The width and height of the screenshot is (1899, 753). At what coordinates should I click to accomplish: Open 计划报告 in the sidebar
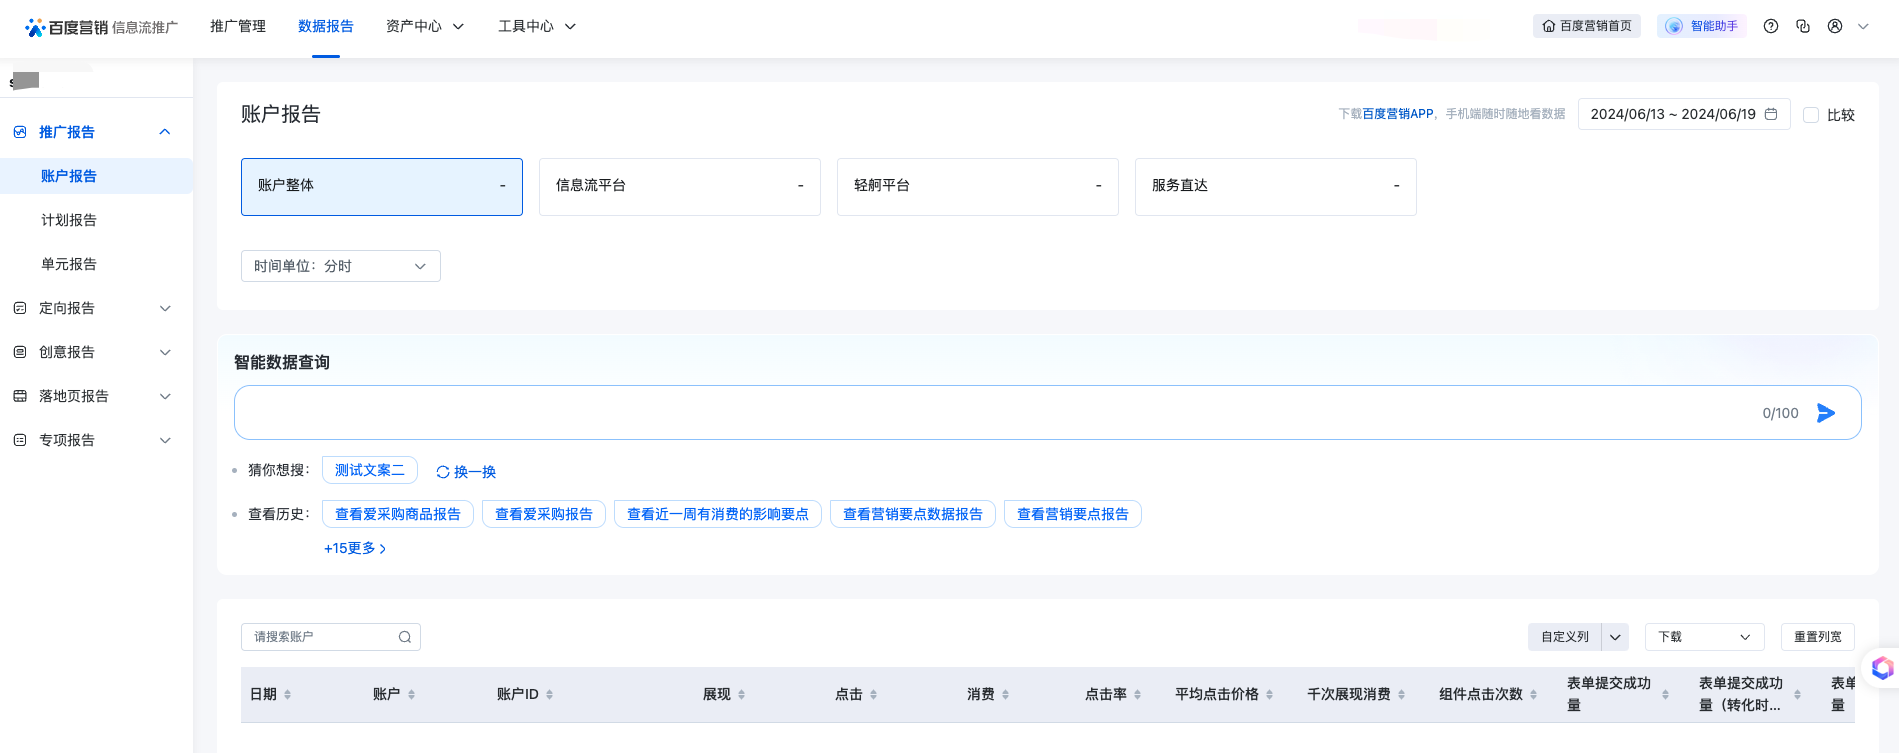(69, 220)
